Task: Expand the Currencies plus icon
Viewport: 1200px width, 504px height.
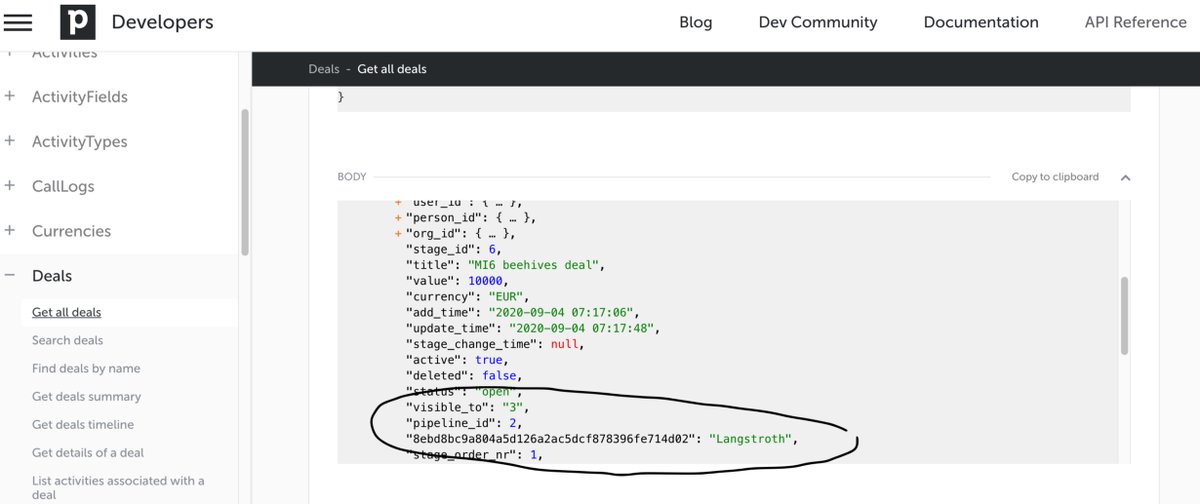Action: coord(10,231)
